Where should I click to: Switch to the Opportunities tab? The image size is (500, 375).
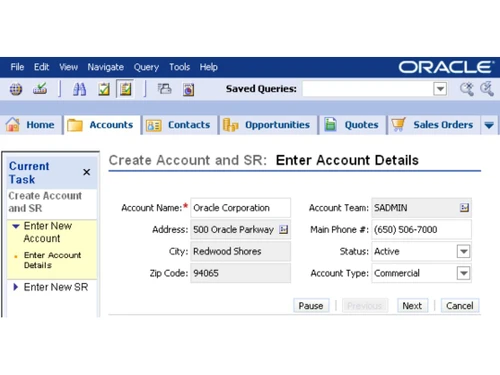pos(268,125)
